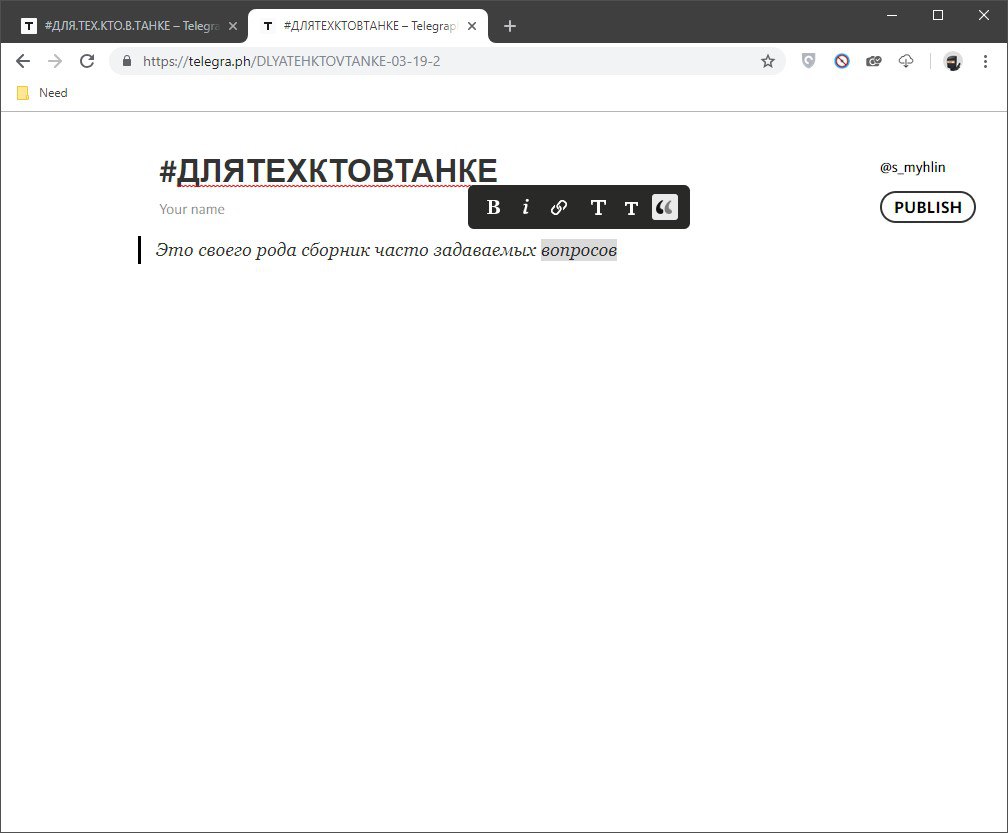Click the @s_myhlin account label
Screen dimensions: 1008x833
912,167
